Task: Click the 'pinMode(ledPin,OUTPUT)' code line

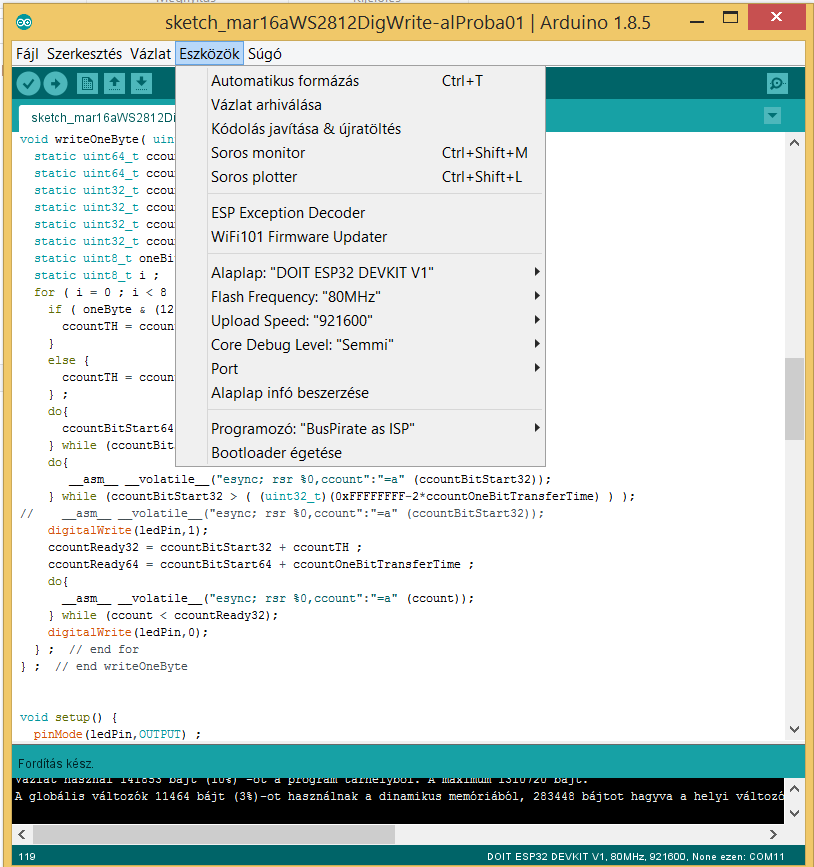Action: tap(117, 734)
